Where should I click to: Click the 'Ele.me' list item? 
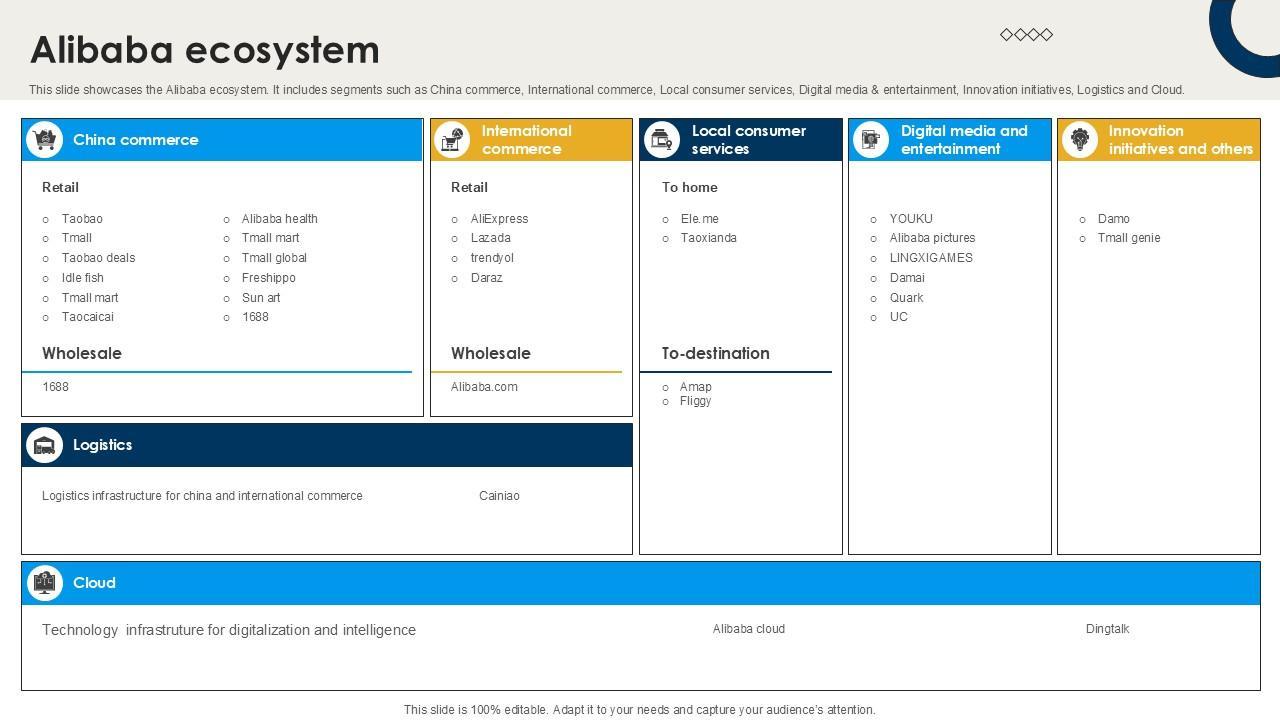tap(700, 219)
